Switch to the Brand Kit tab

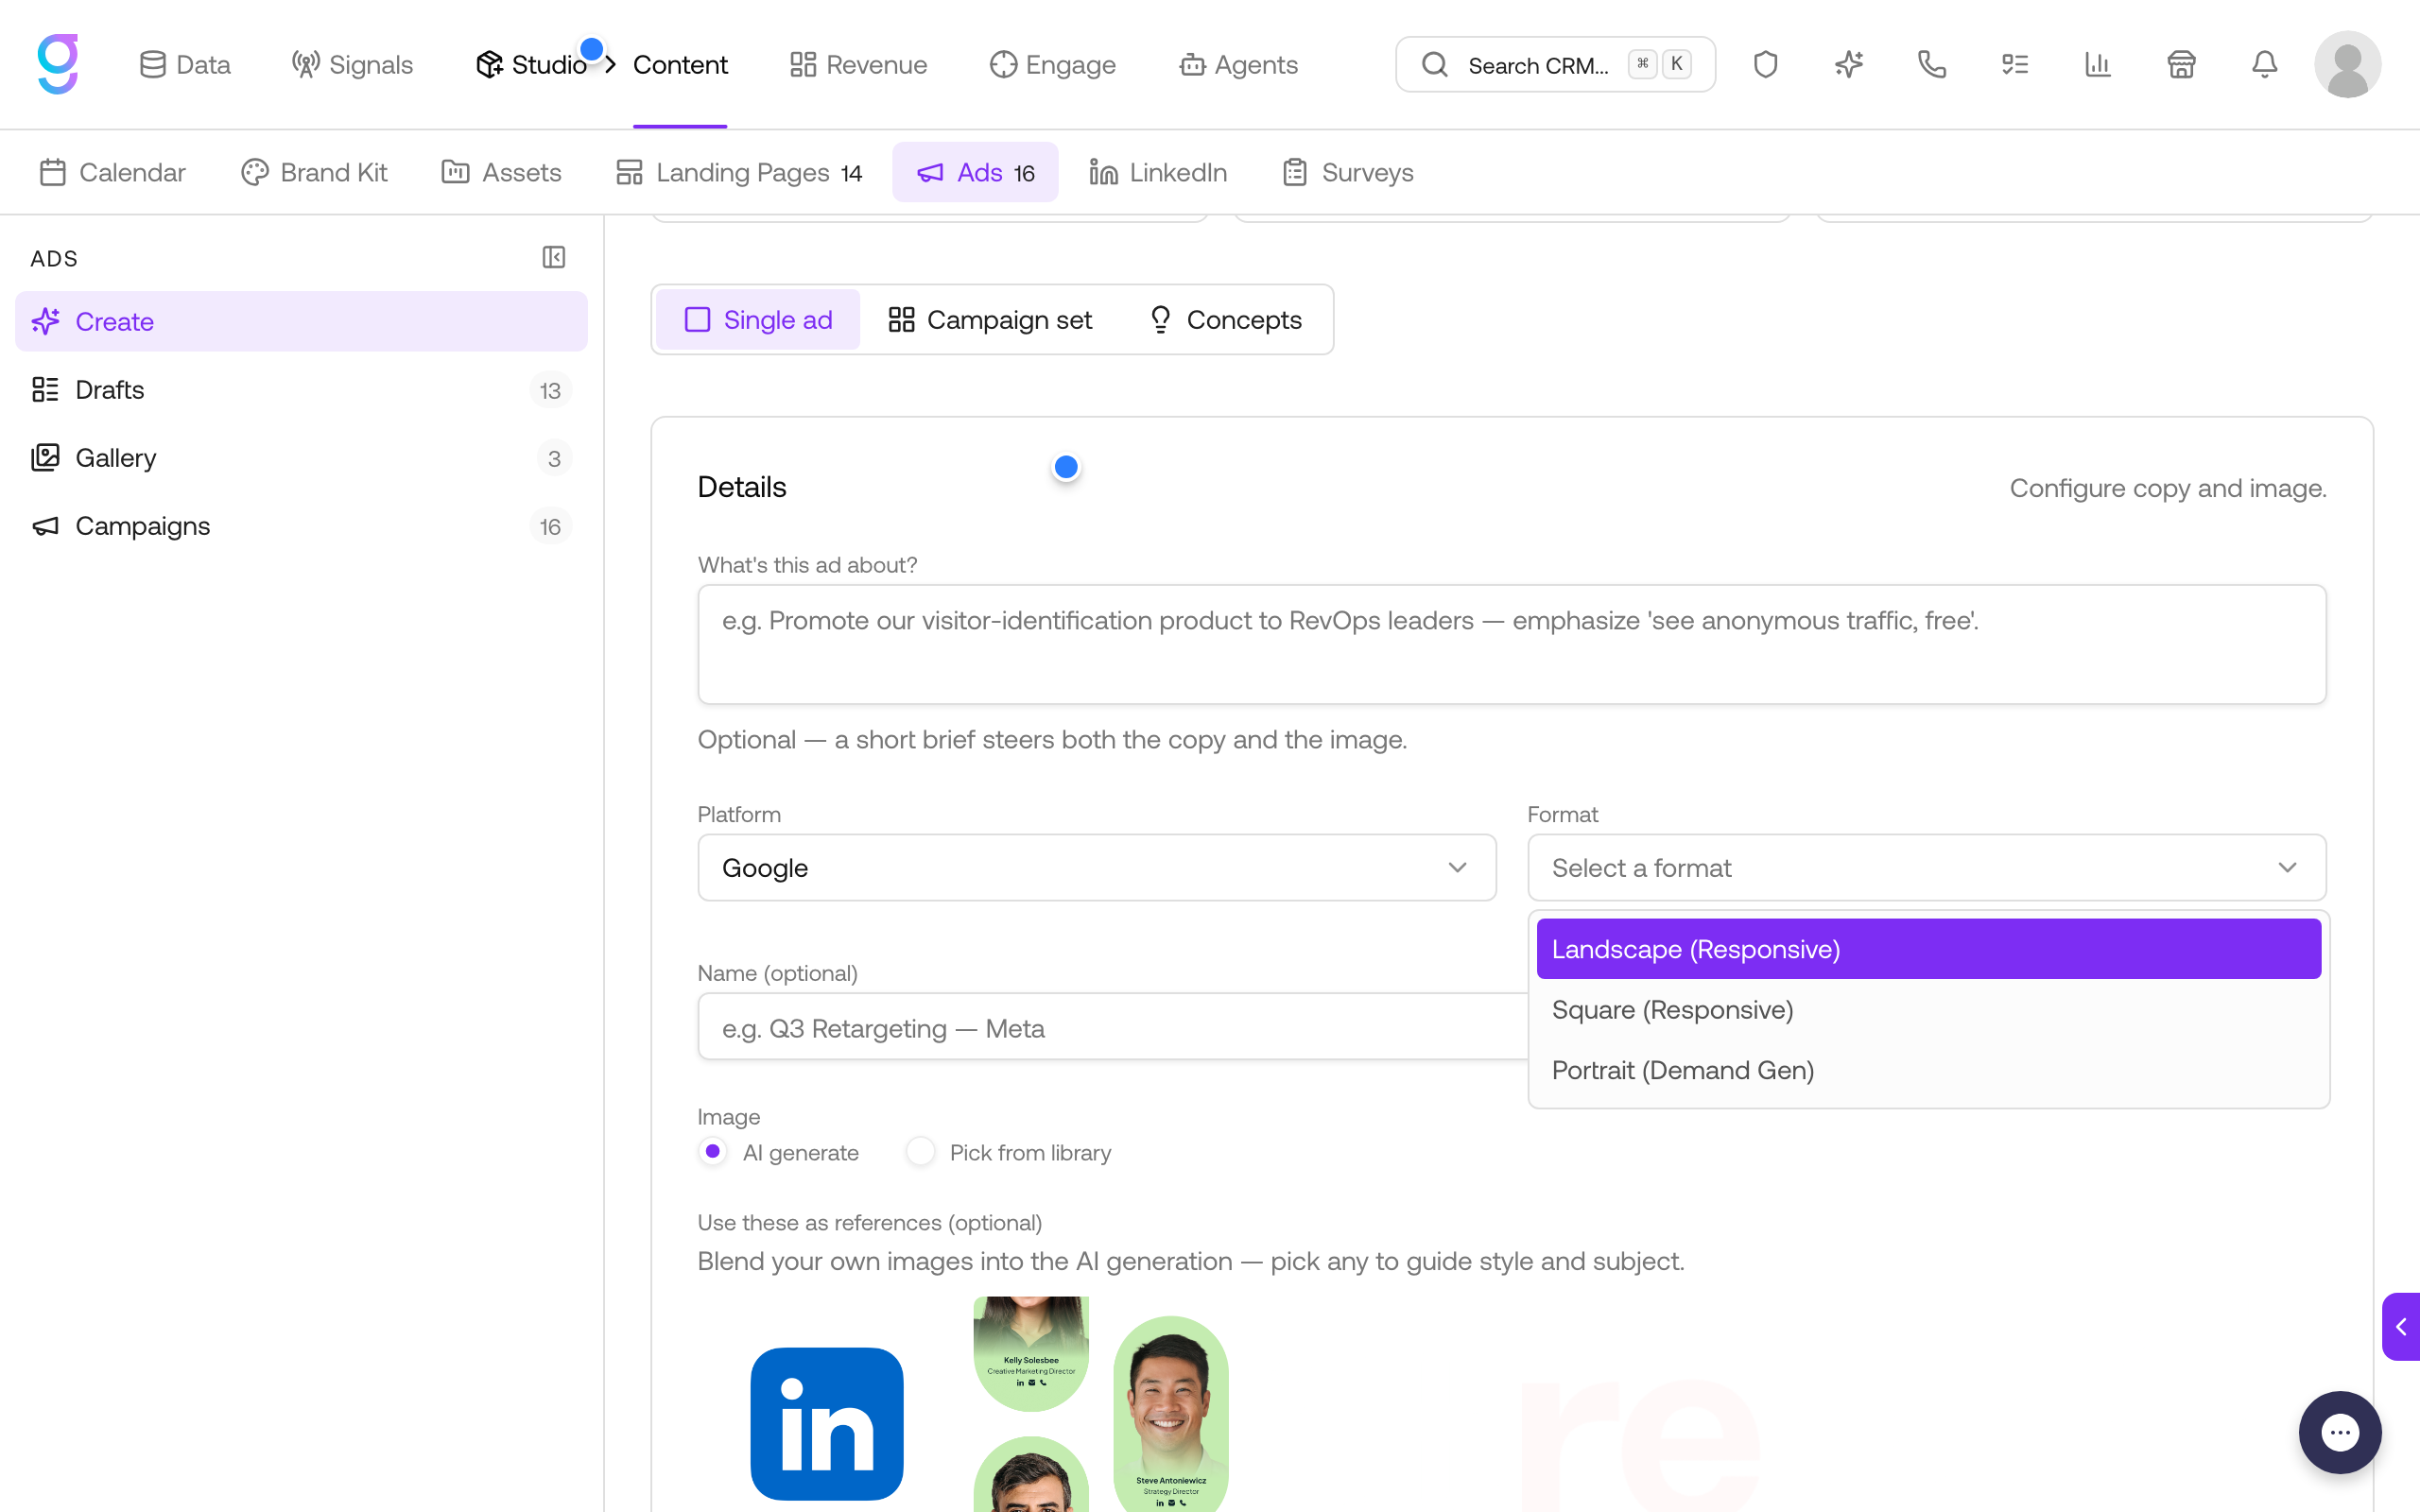pos(314,172)
